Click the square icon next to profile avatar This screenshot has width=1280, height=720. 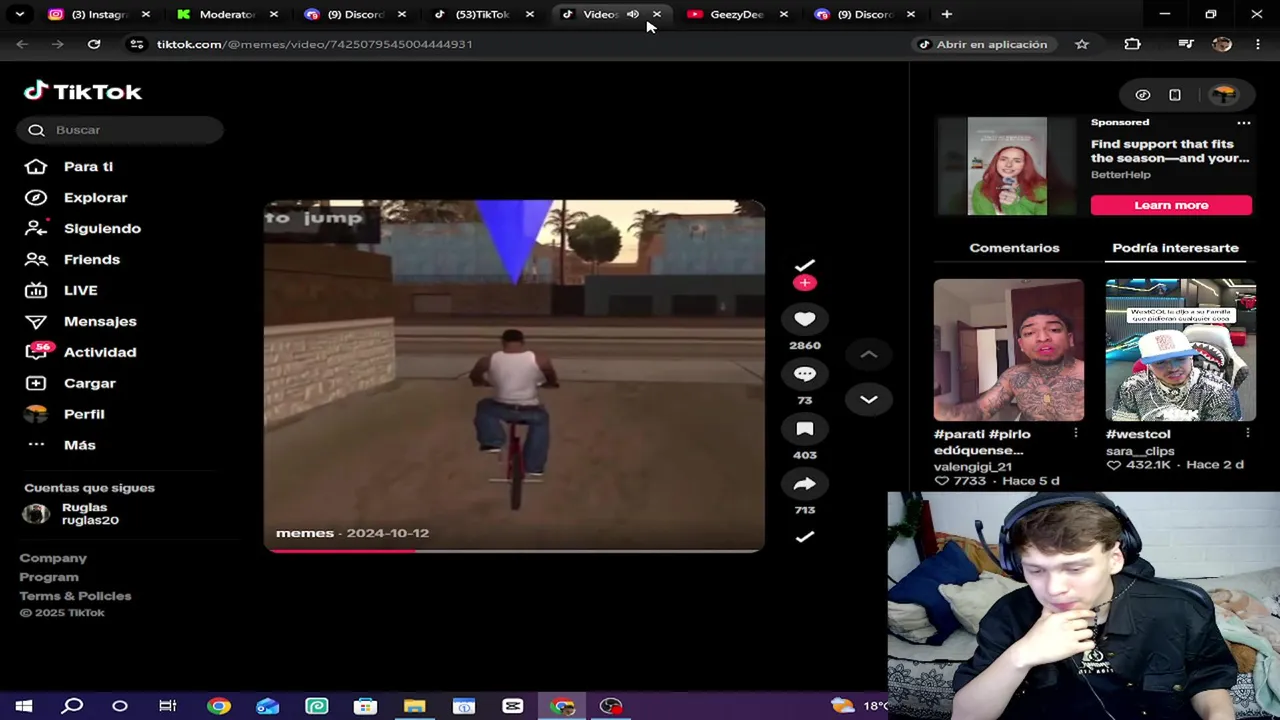(x=1175, y=95)
